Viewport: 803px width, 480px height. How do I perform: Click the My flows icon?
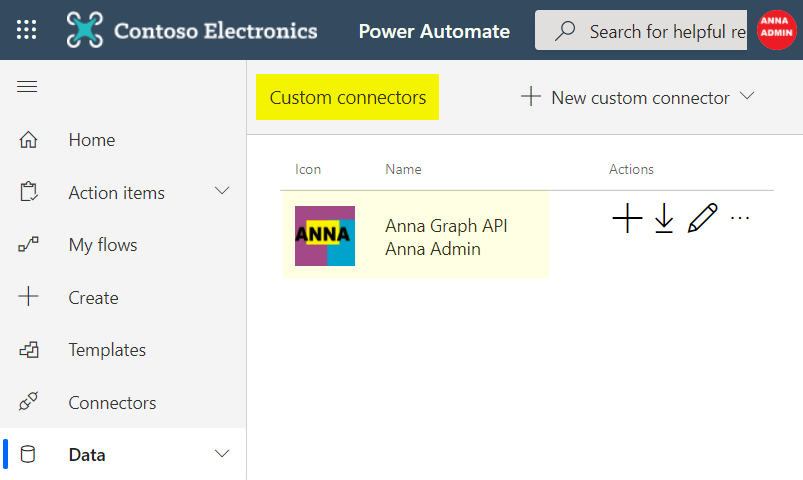pyautogui.click(x=28, y=244)
